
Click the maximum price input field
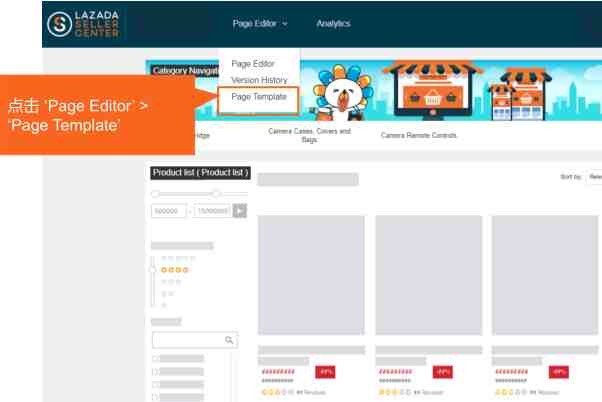pyautogui.click(x=212, y=211)
